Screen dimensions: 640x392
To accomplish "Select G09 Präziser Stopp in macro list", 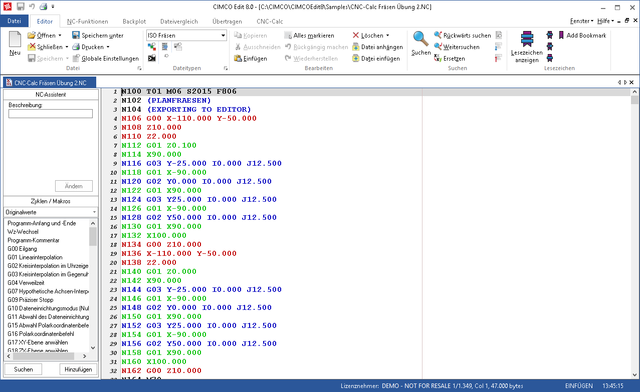I will click(30, 300).
